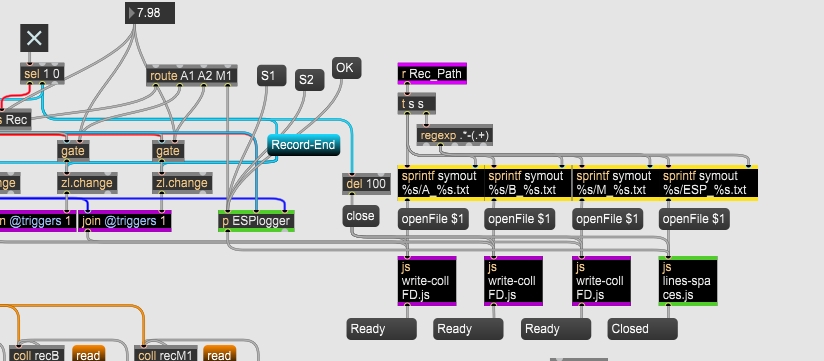Image resolution: width=824 pixels, height=361 pixels.
Task: Select the sprintf symout %s/B_%s.txt object
Action: [528, 183]
